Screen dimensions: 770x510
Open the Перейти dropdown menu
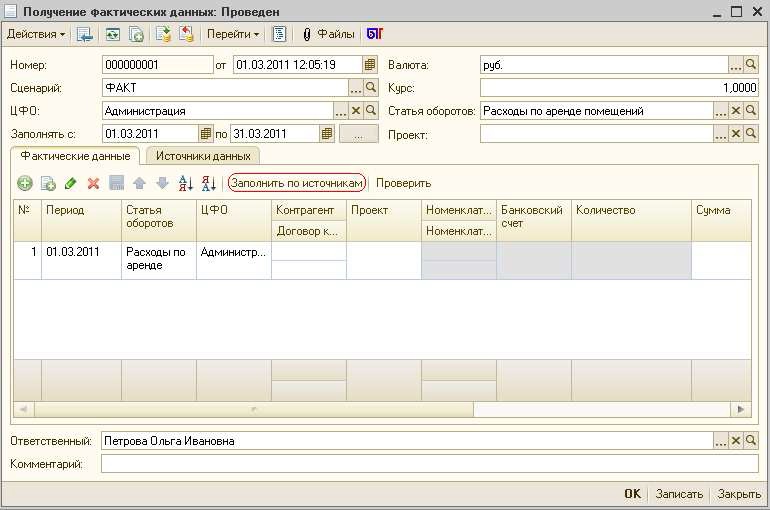[233, 34]
